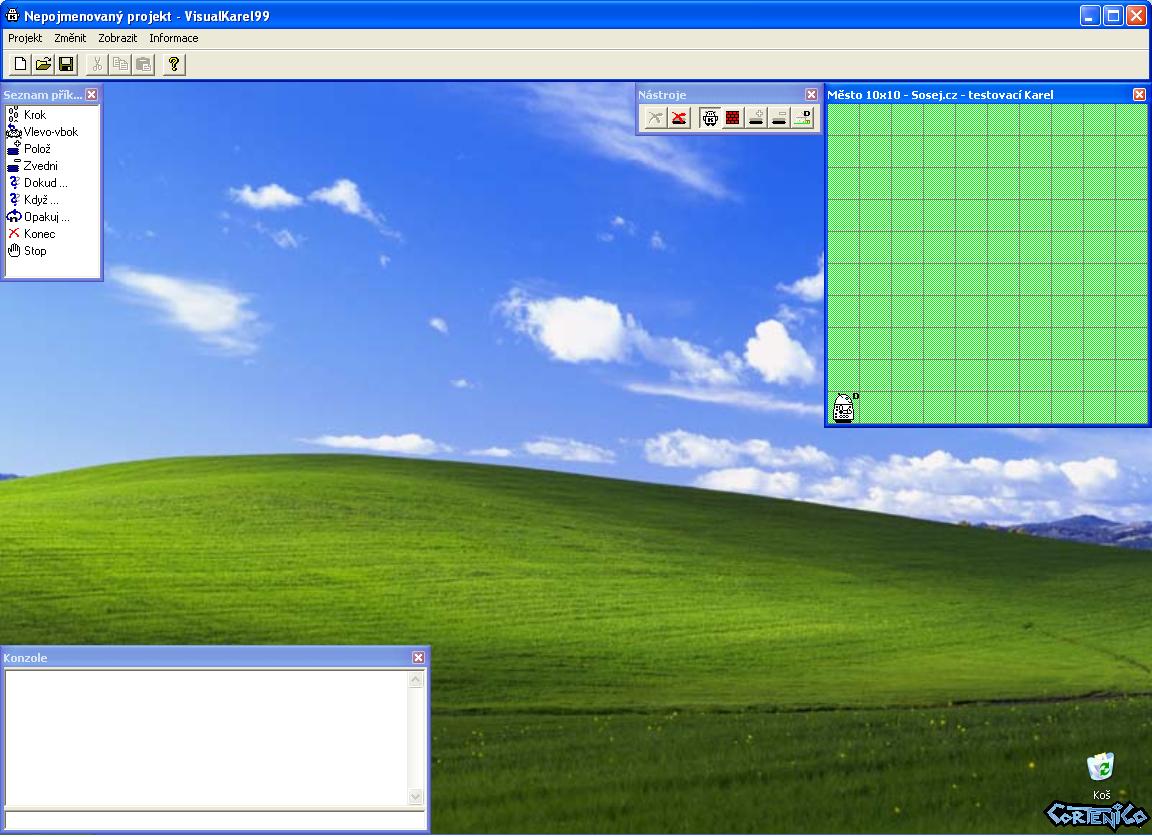Click the Konzole scrollbar up arrow
Image resolution: width=1152 pixels, height=837 pixels.
[415, 680]
